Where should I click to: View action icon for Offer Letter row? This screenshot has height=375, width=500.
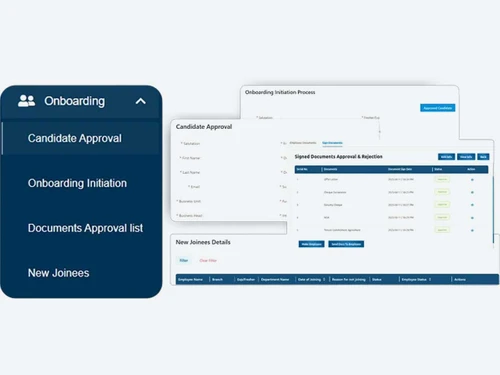coord(472,180)
